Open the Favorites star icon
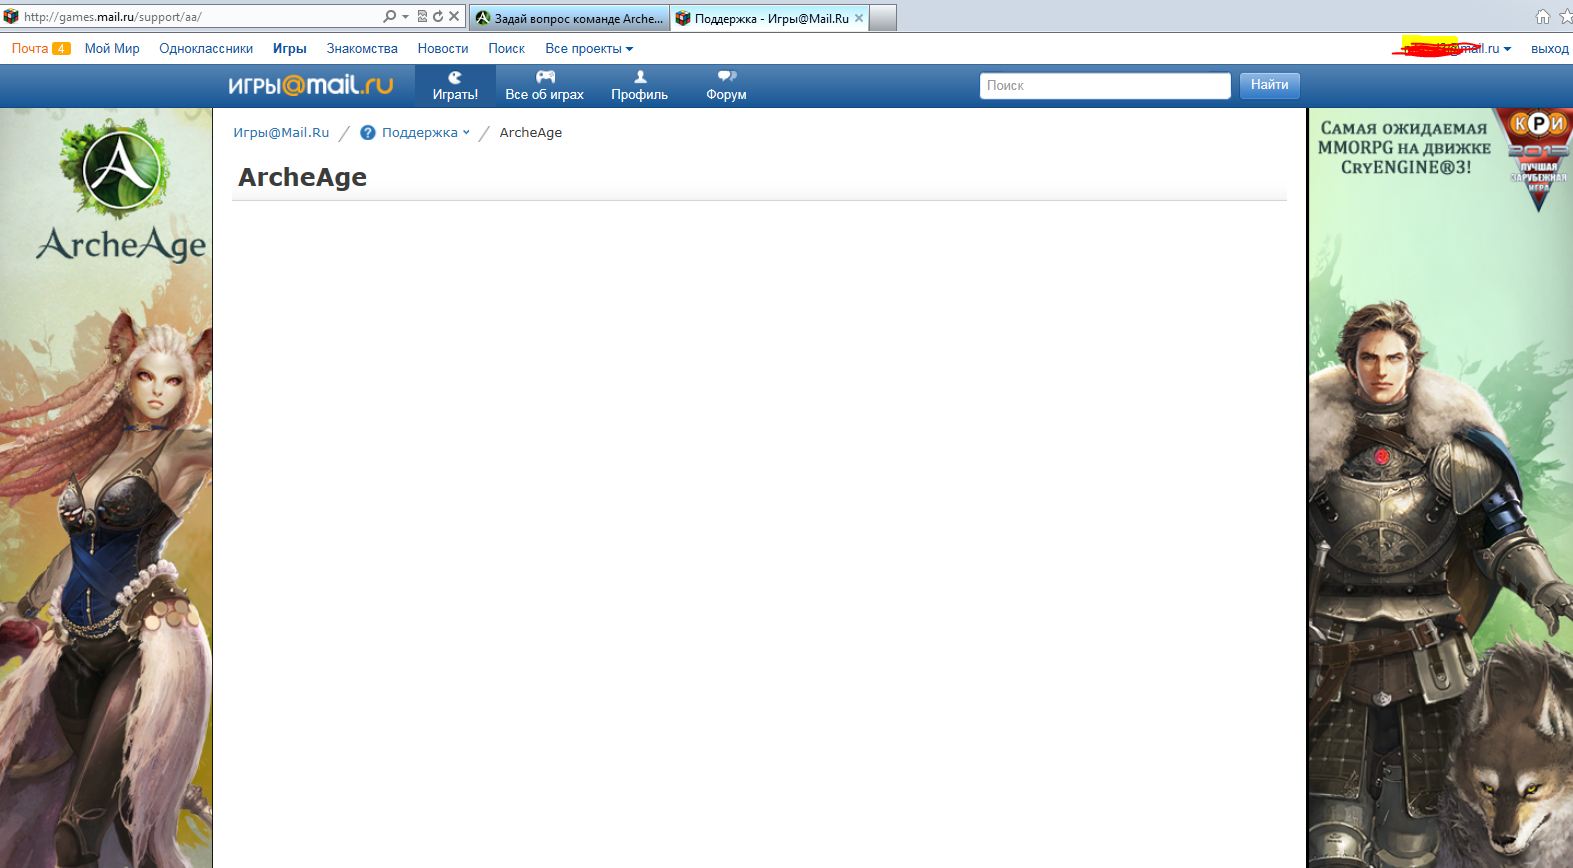1573x868 pixels. [x=1566, y=16]
